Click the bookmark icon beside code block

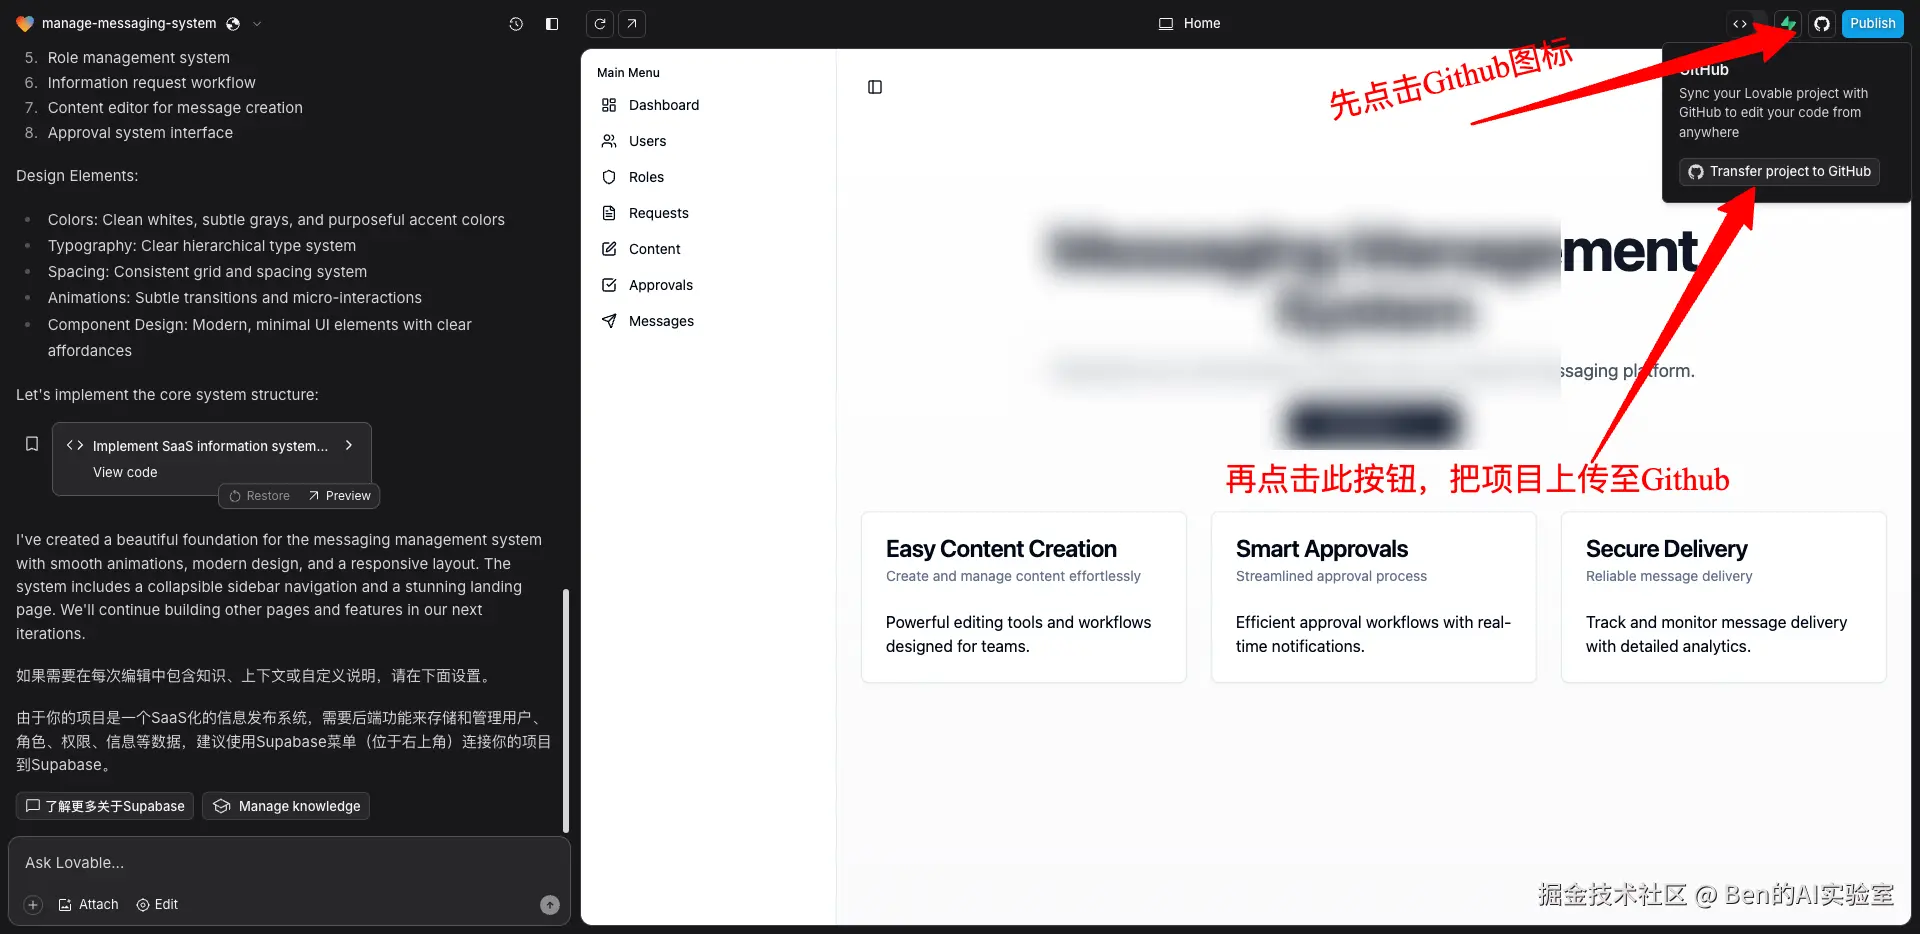pos(32,444)
